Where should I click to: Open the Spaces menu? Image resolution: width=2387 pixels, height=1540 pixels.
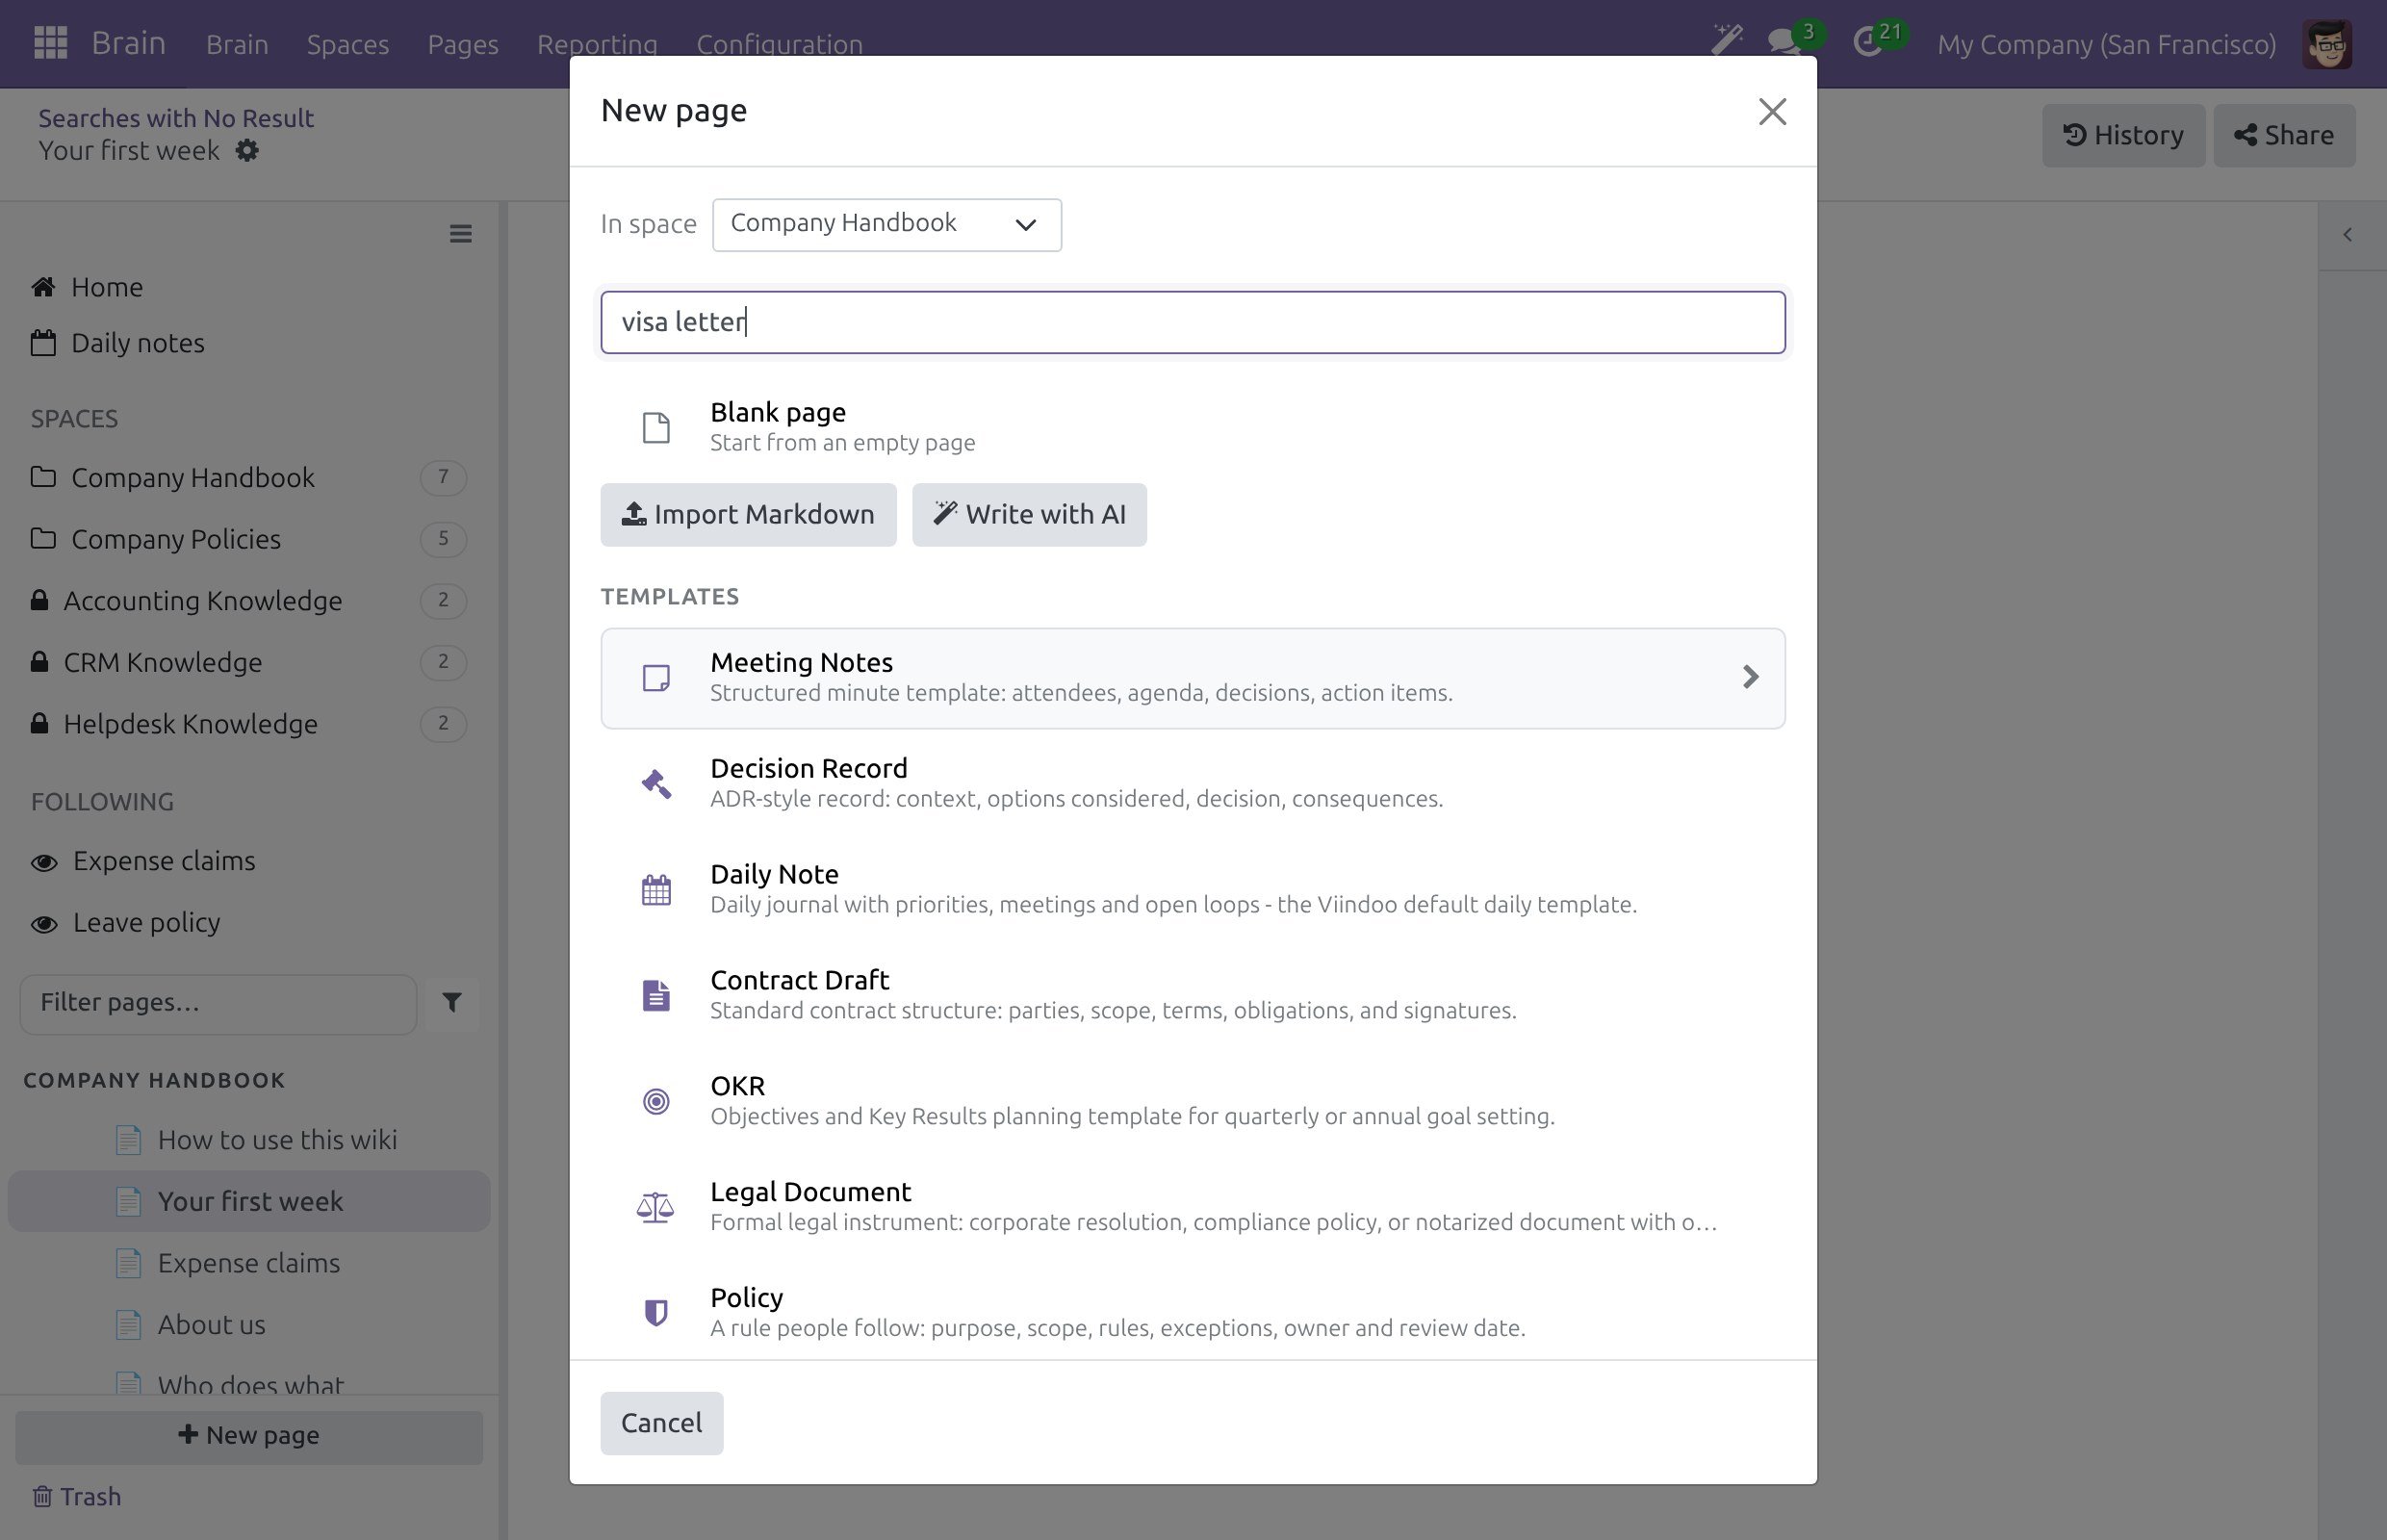pyautogui.click(x=347, y=44)
